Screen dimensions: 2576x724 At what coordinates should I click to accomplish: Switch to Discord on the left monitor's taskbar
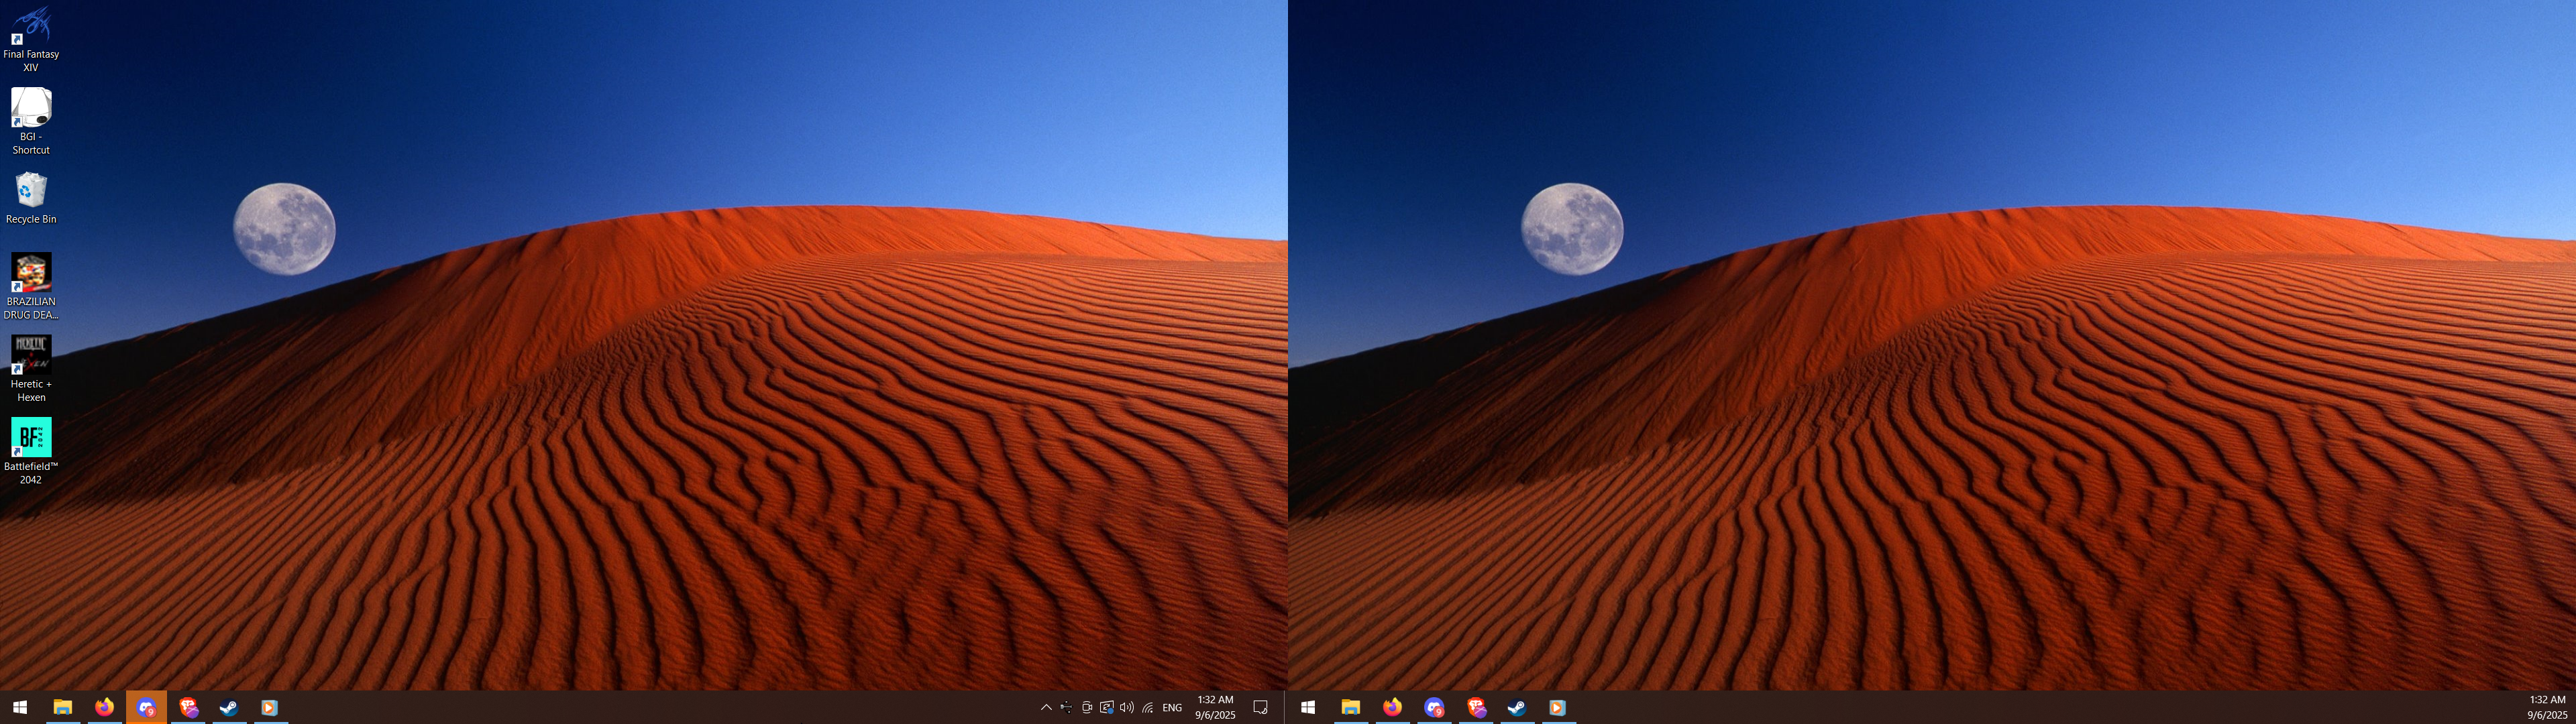click(146, 707)
